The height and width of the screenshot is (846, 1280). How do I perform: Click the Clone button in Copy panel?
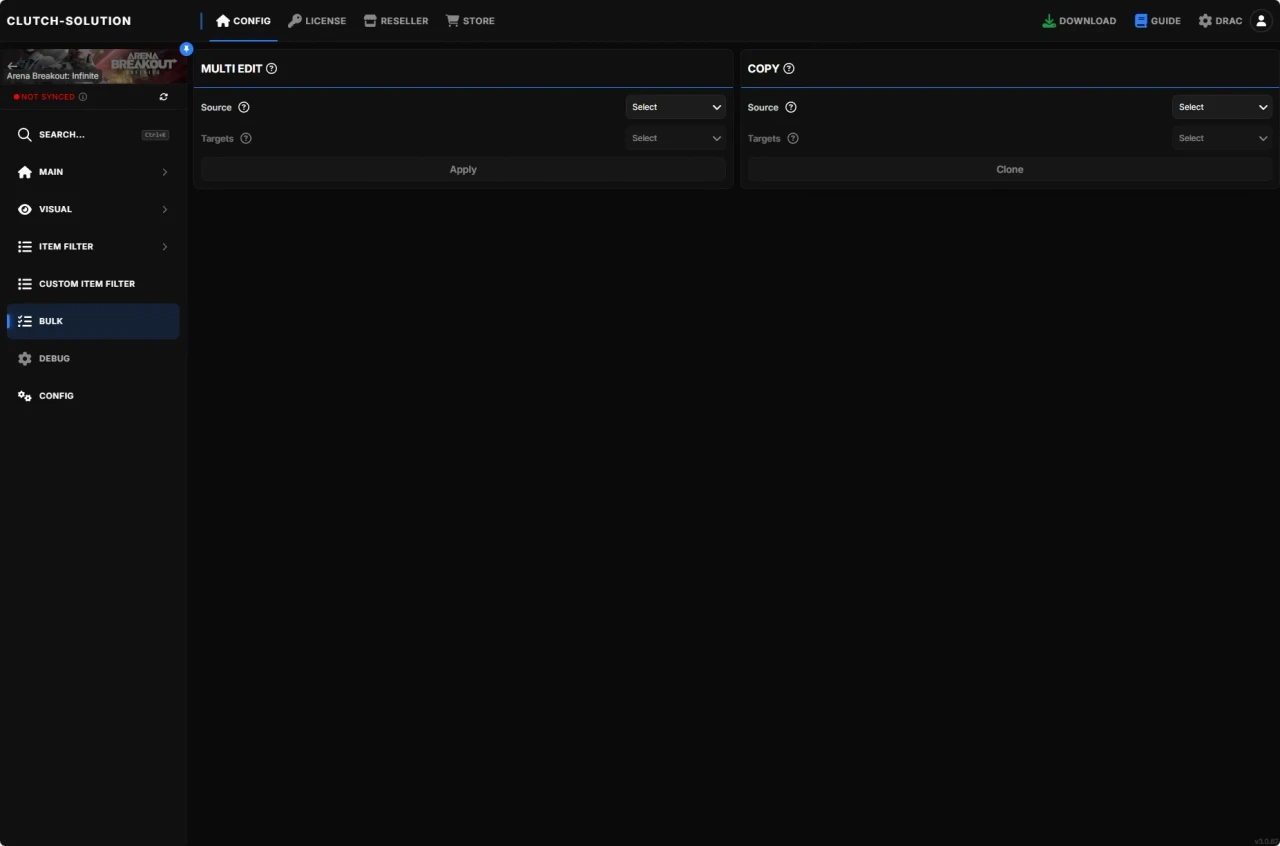coord(1009,169)
